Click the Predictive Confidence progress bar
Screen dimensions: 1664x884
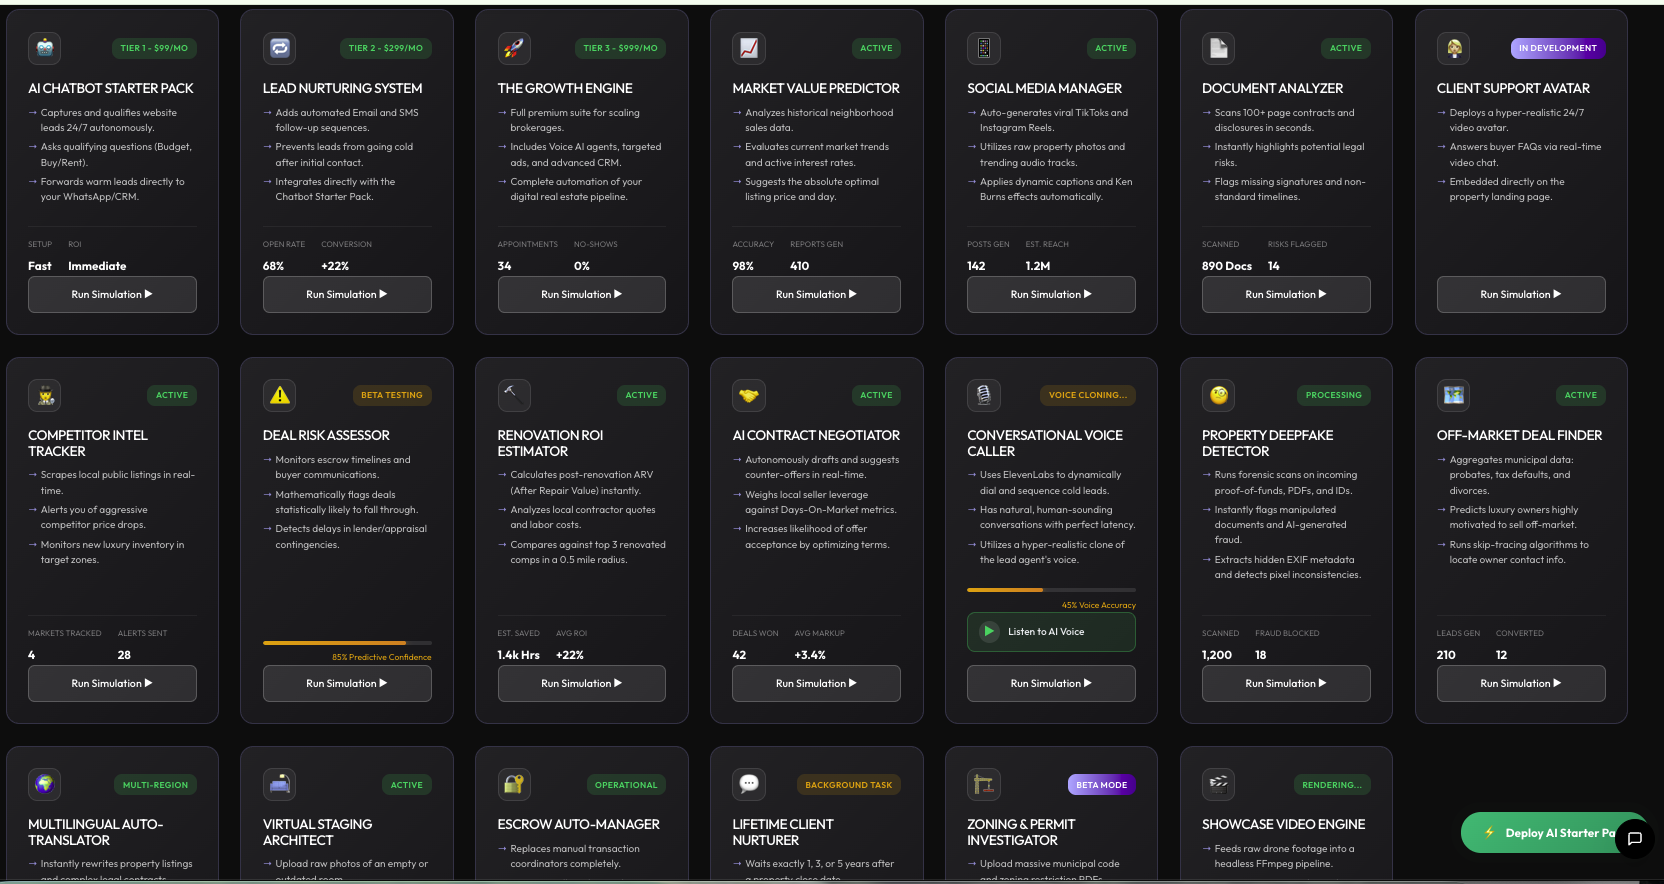[347, 643]
